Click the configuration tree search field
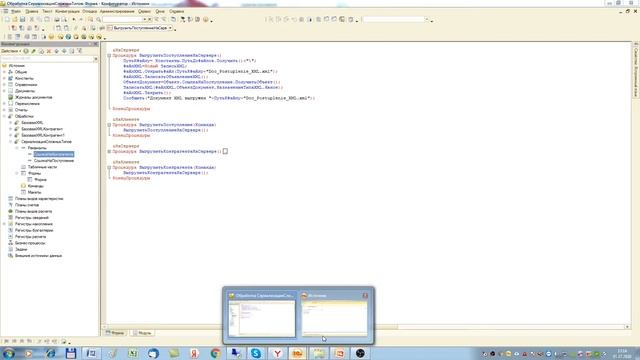Viewport: 640px width, 360px height. pyautogui.click(x=47, y=59)
